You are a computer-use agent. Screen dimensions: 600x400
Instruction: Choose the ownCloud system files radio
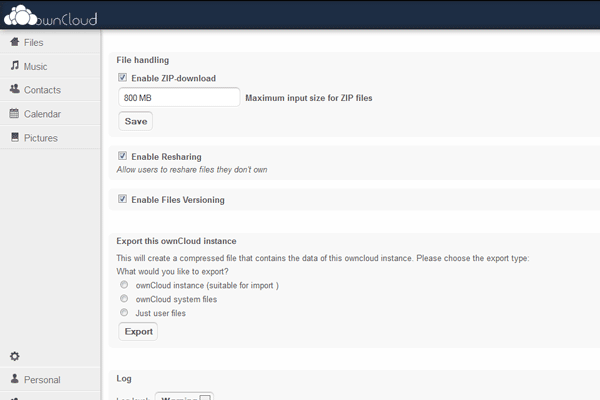point(124,299)
